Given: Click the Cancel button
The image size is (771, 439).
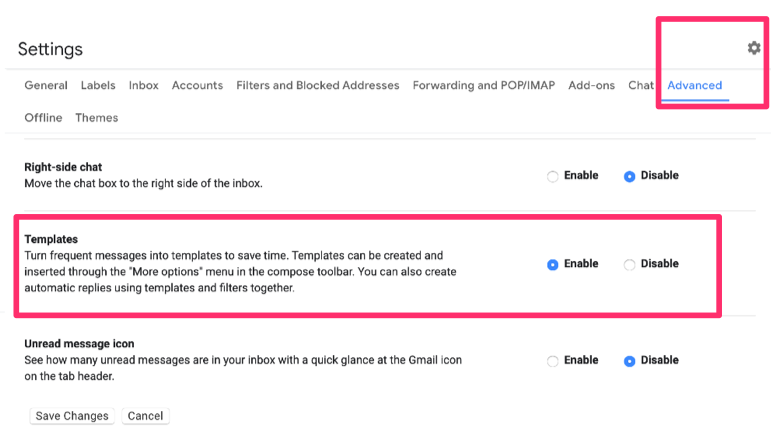Looking at the screenshot, I should (145, 416).
